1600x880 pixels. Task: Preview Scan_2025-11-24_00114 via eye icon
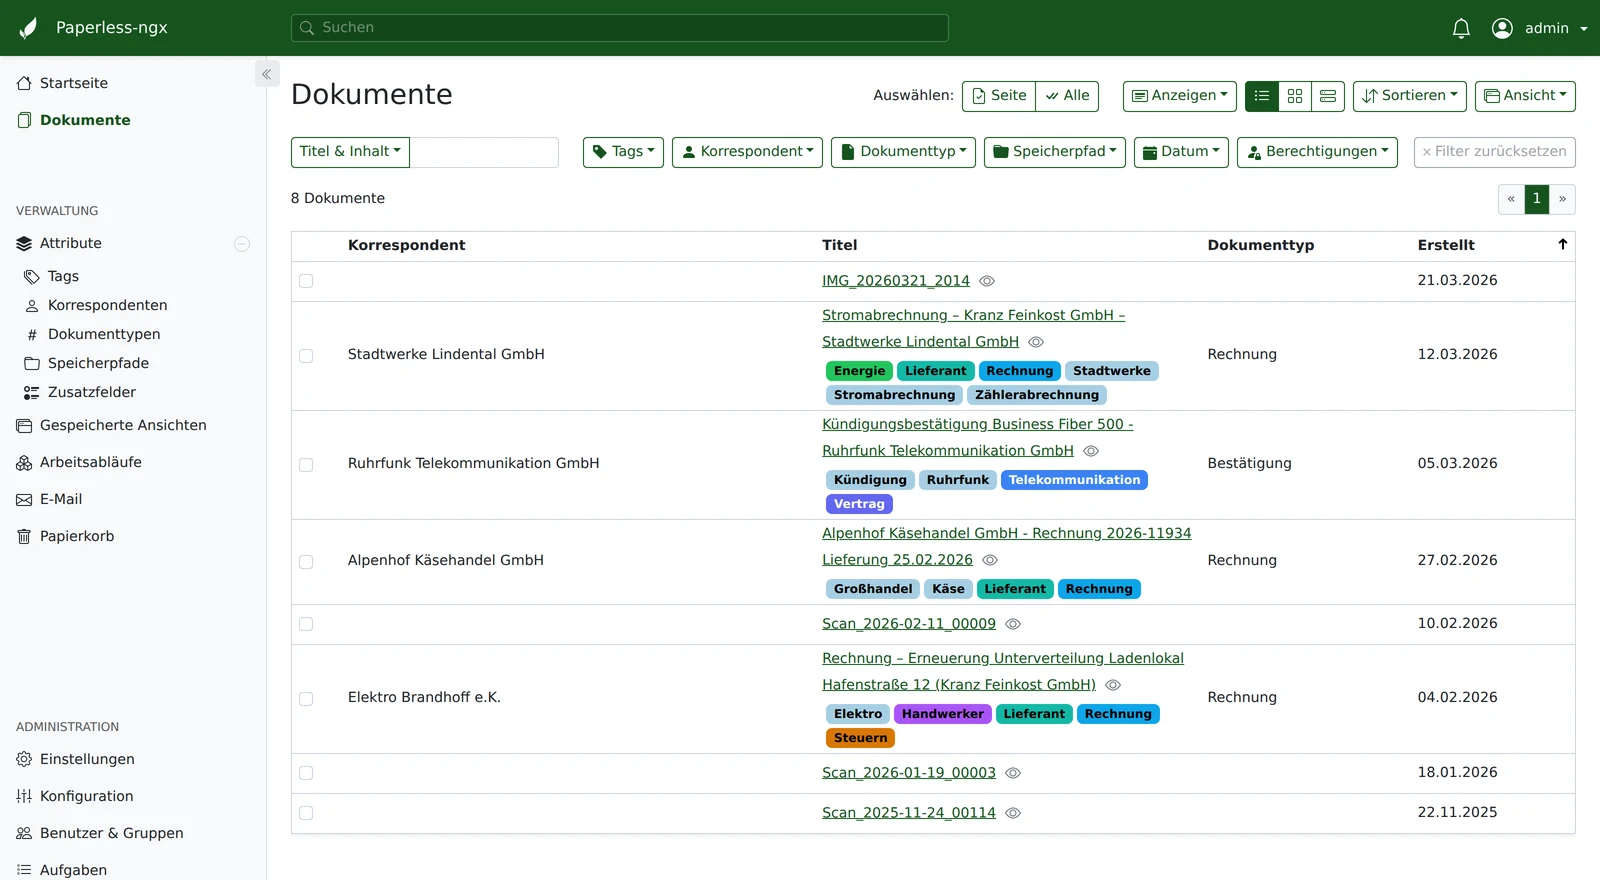click(1013, 813)
